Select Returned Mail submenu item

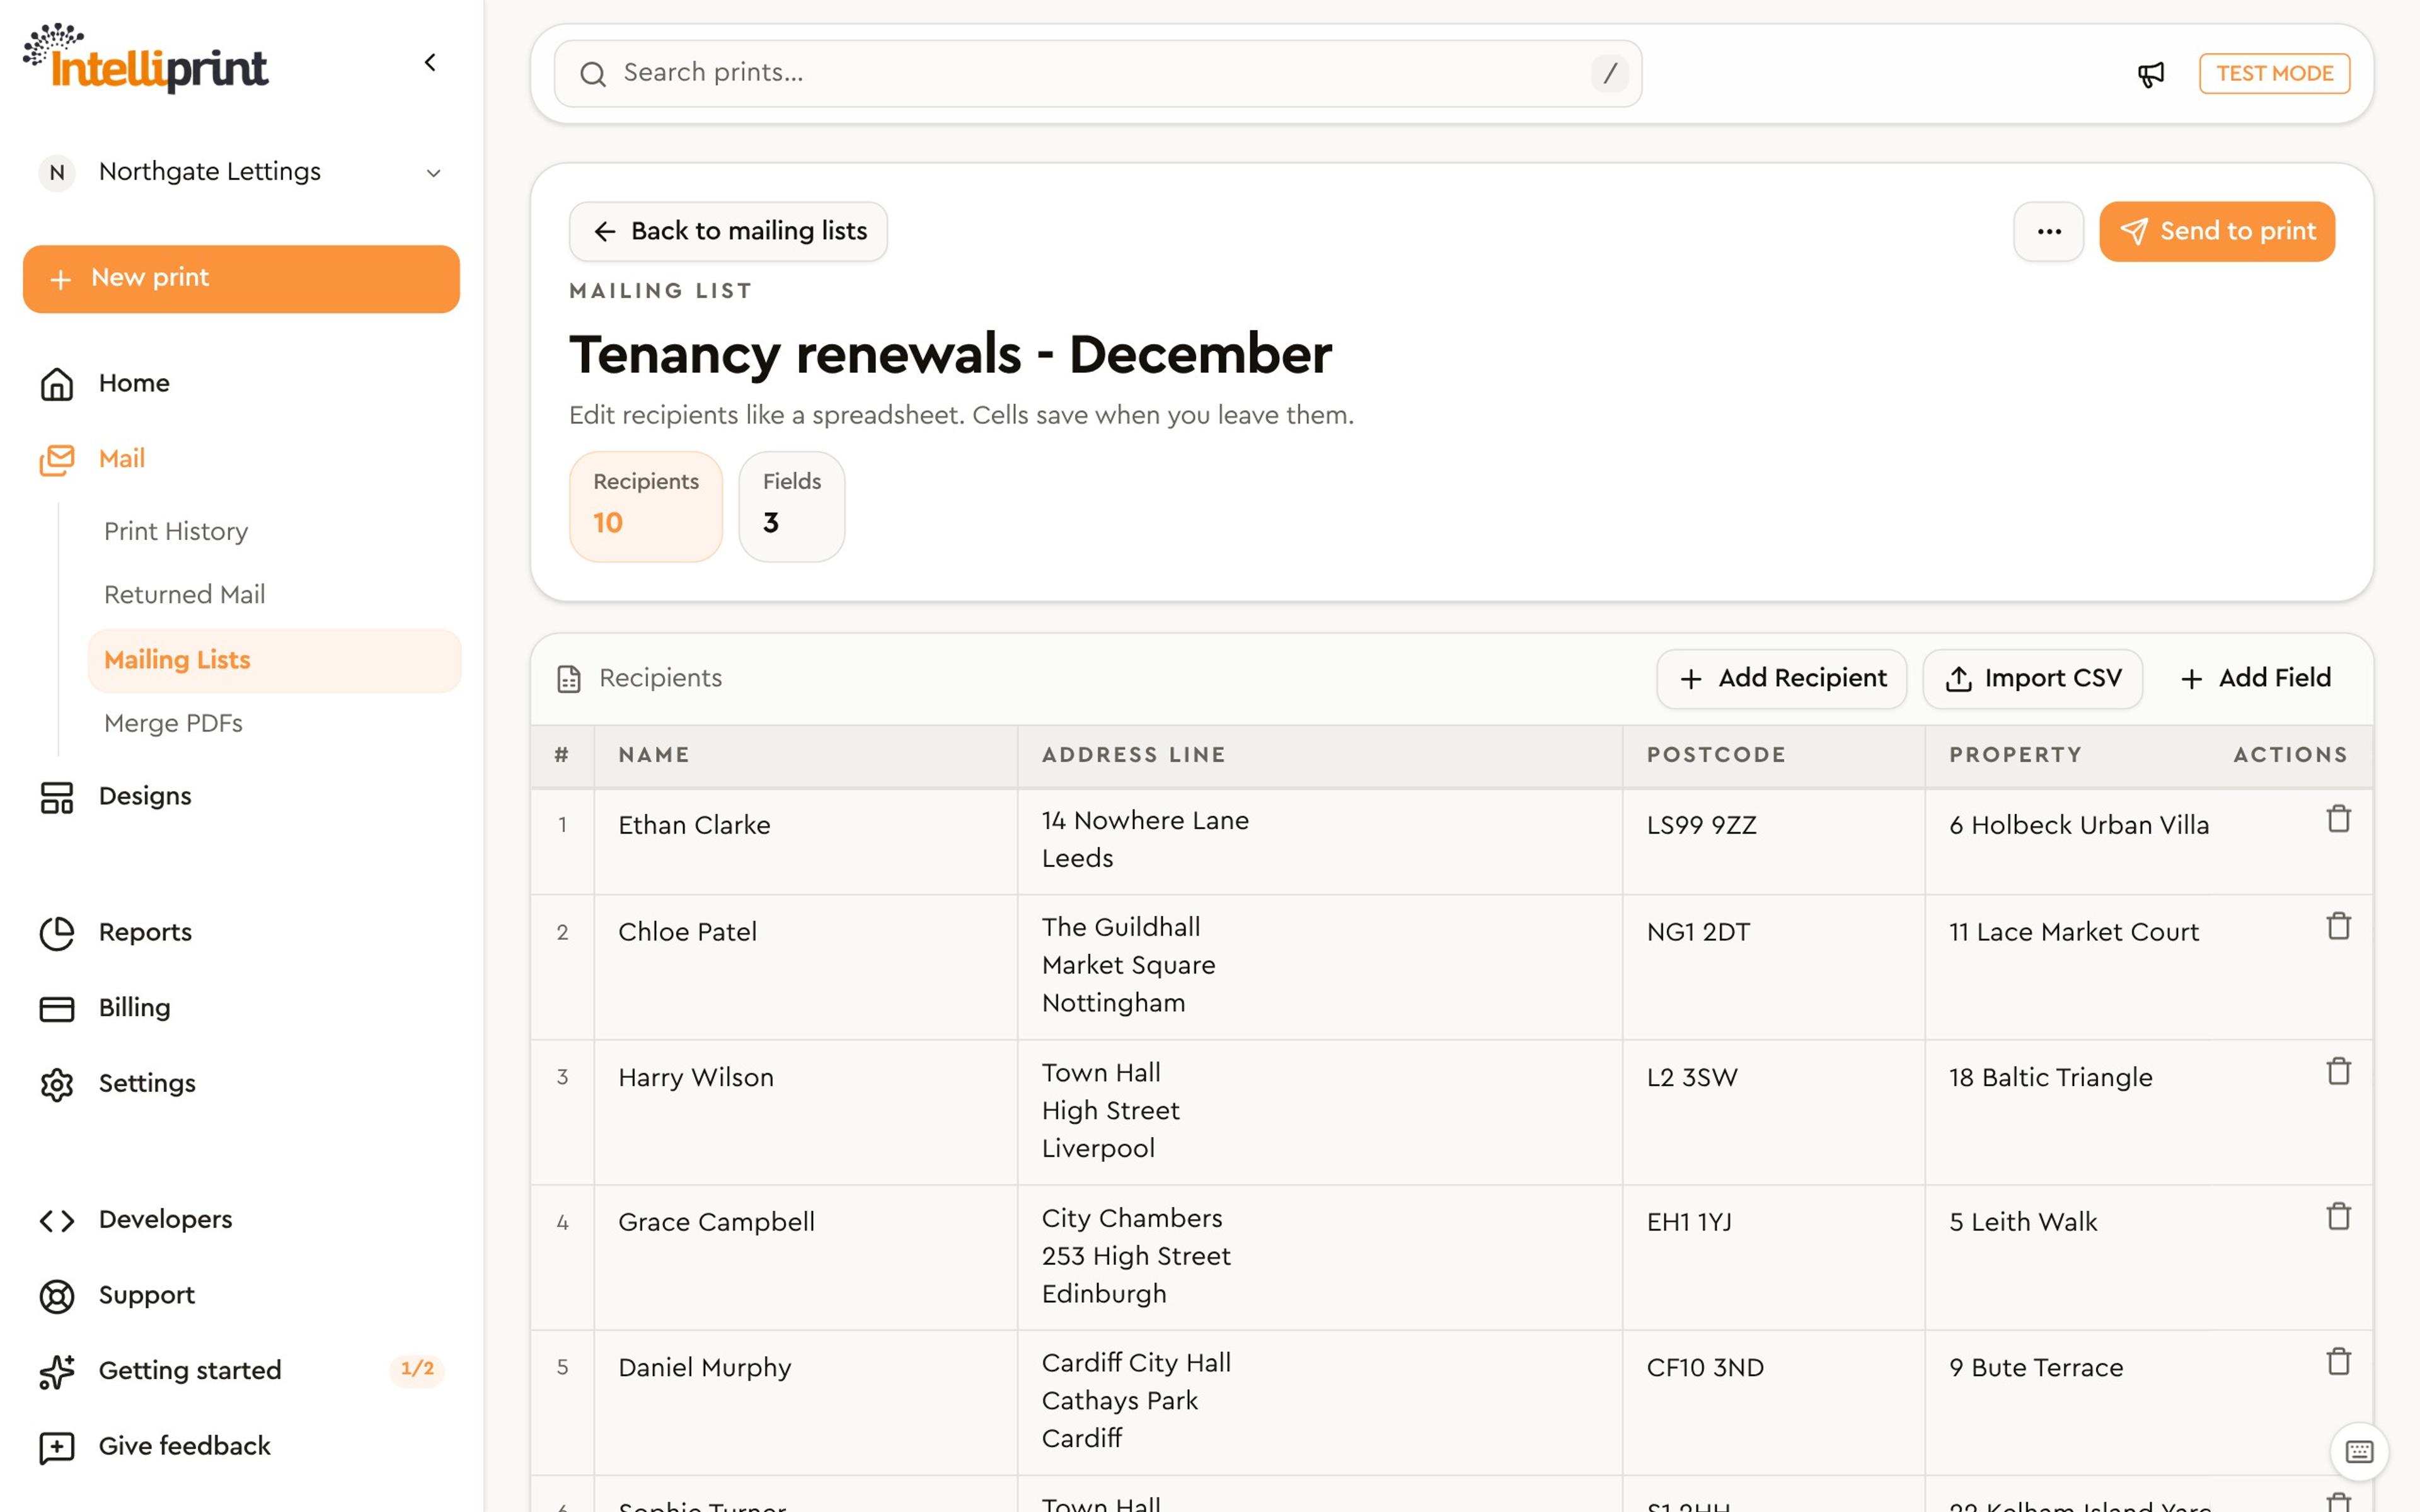274,595
